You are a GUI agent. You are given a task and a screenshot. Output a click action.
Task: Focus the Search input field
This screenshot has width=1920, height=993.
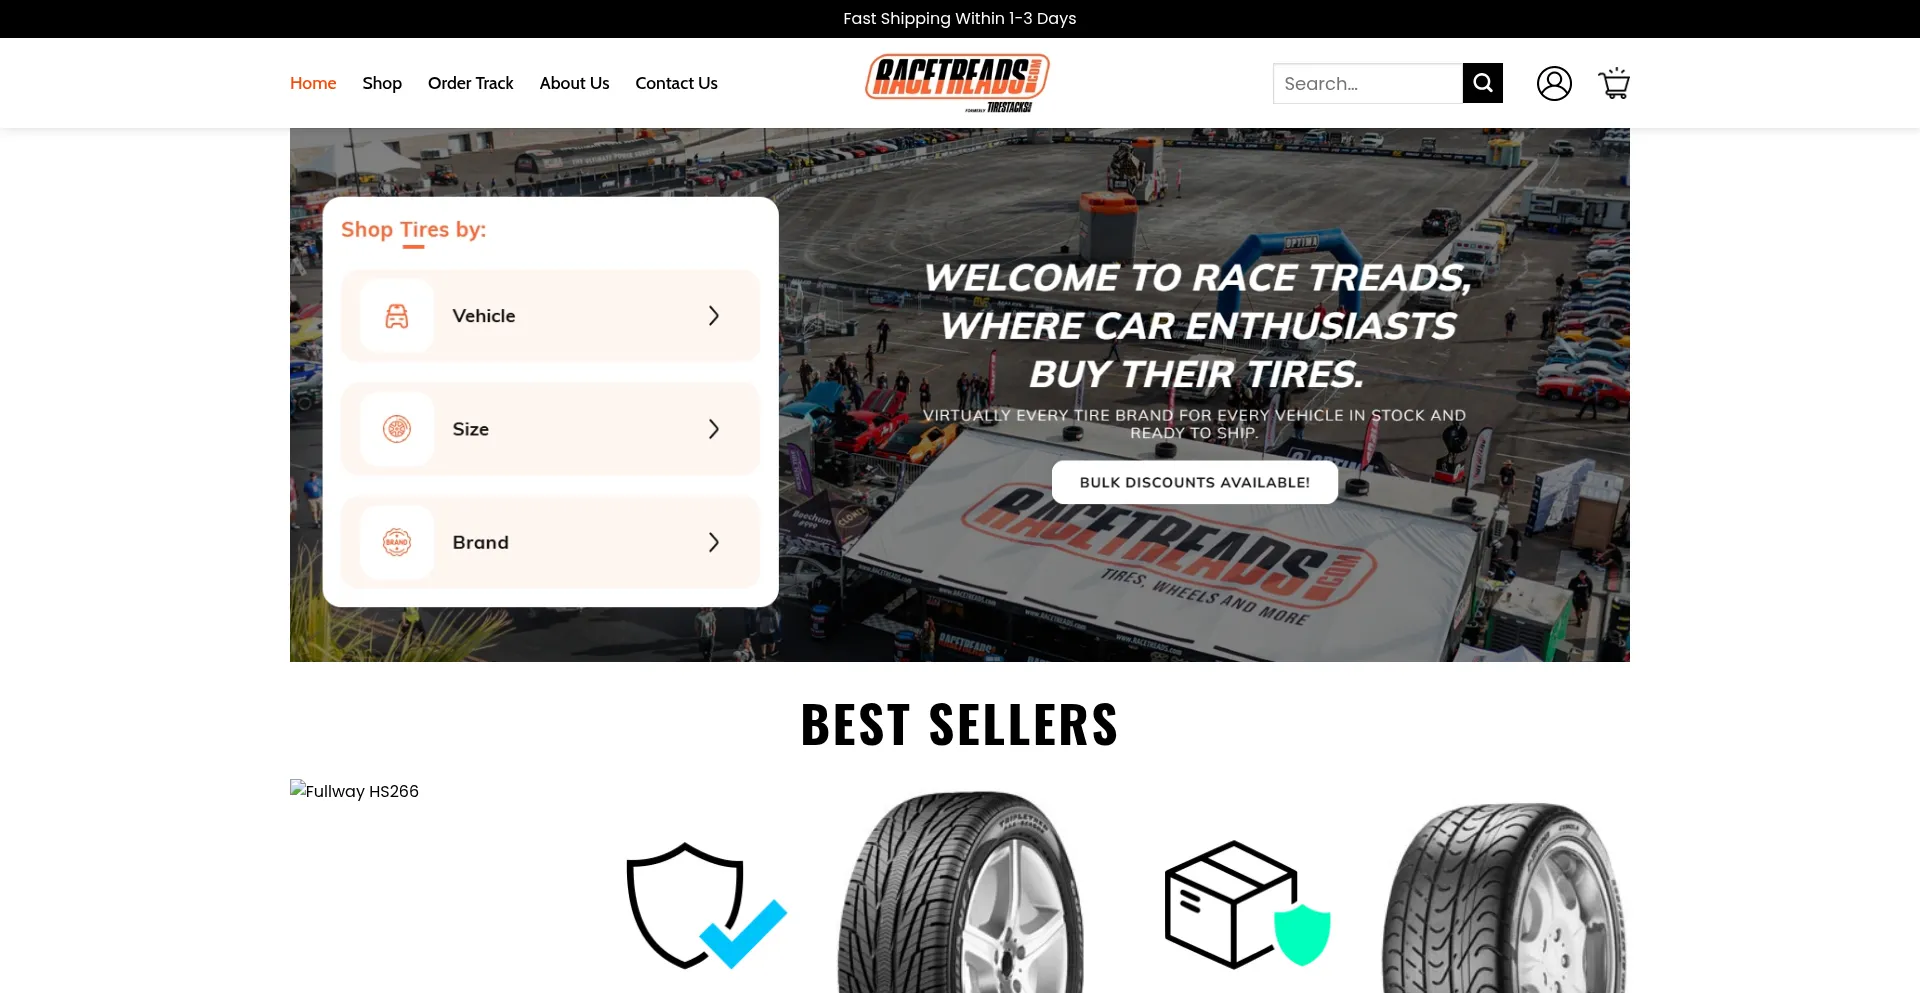(1368, 83)
